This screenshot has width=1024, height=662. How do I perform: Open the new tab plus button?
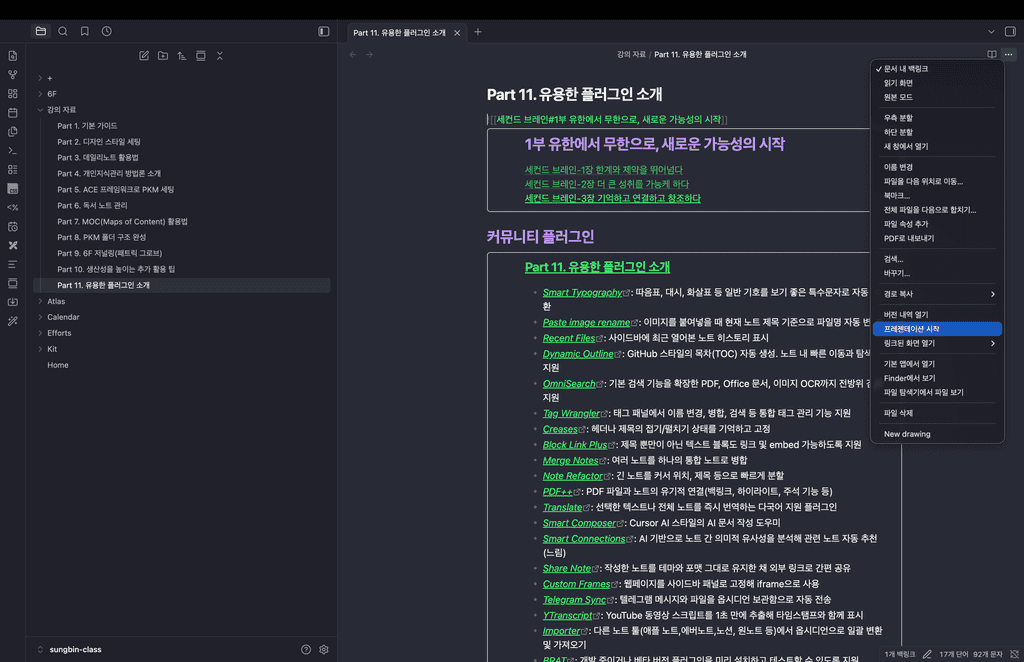478,32
